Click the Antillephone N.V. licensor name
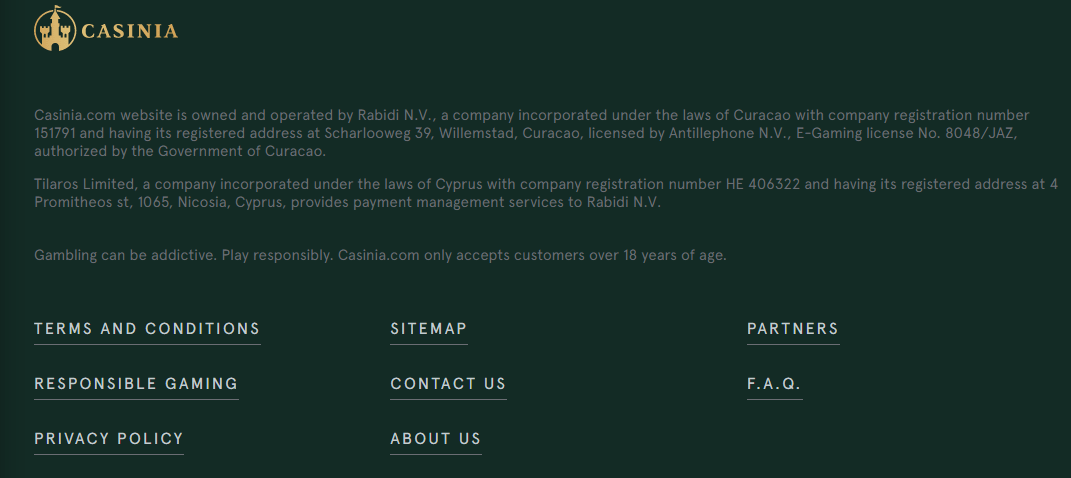Screen dimensions: 1071x478 [719, 133]
